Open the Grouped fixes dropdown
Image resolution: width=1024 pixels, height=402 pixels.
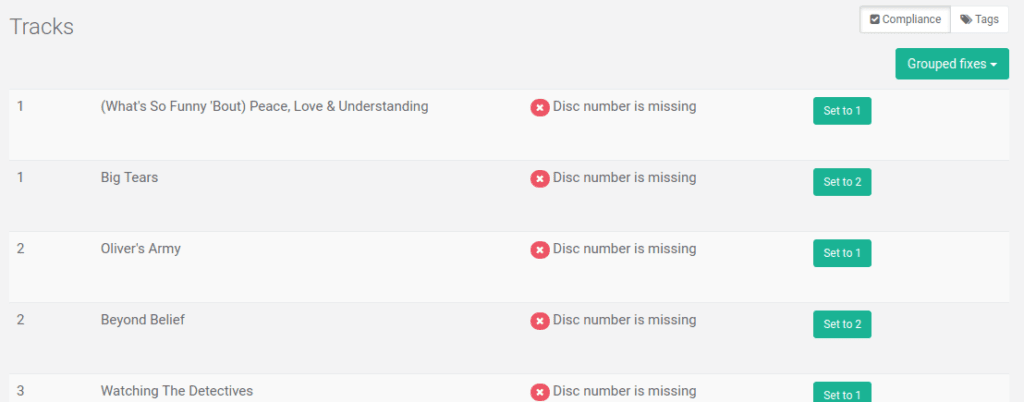coord(951,64)
